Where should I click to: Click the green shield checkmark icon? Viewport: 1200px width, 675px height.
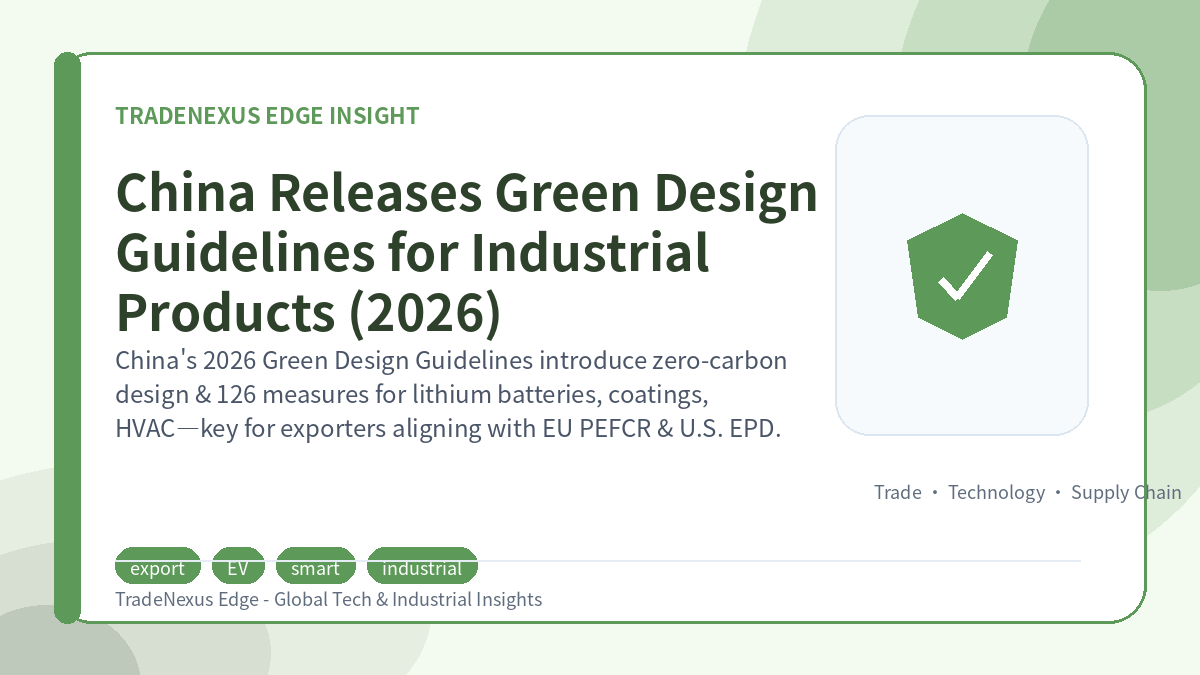(962, 276)
